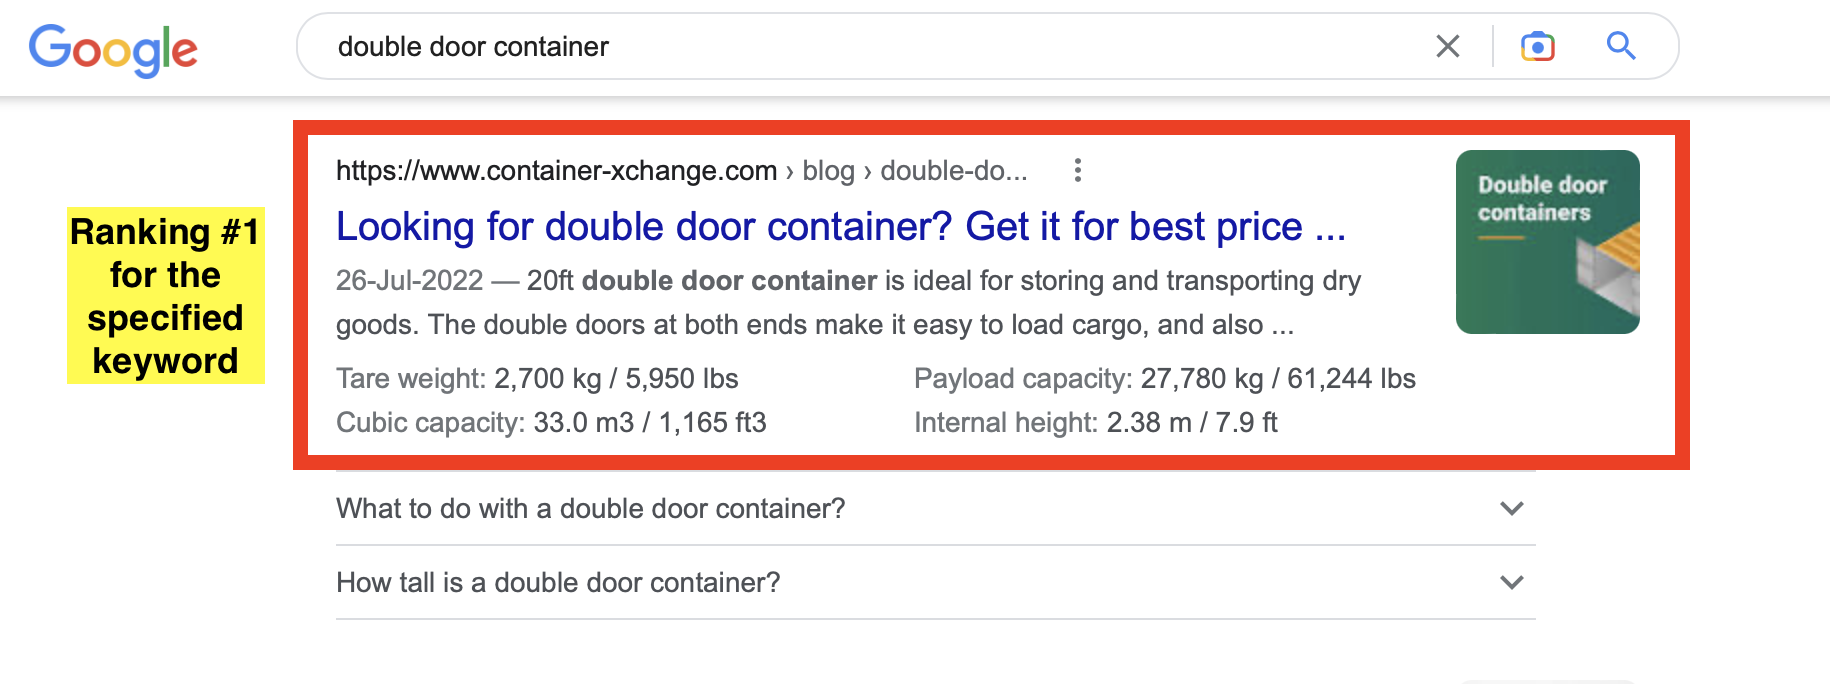
Task: Click the search box containing "double door container"
Action: 860,47
